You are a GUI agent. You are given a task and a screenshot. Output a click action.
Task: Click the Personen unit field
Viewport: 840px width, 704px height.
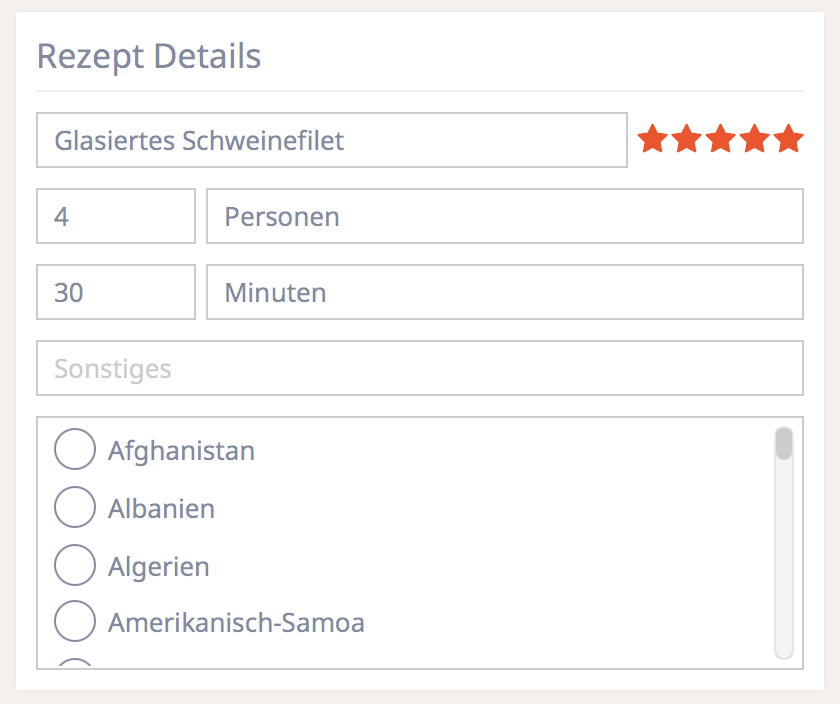pyautogui.click(x=504, y=216)
